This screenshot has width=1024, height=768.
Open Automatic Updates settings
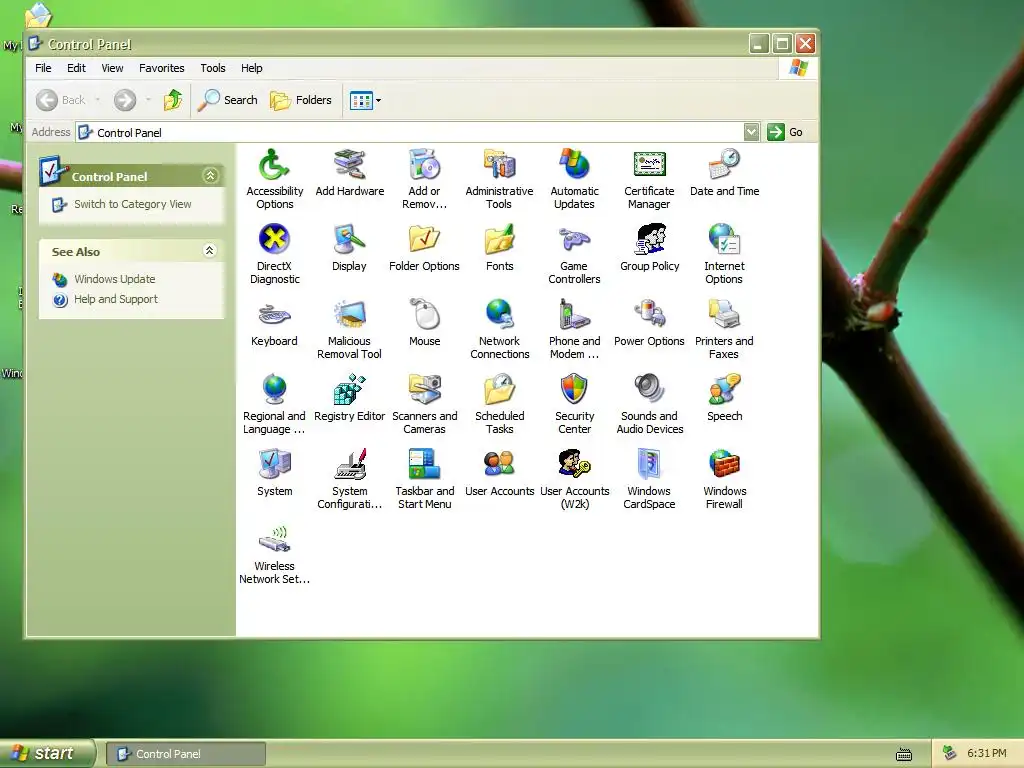coord(575,178)
